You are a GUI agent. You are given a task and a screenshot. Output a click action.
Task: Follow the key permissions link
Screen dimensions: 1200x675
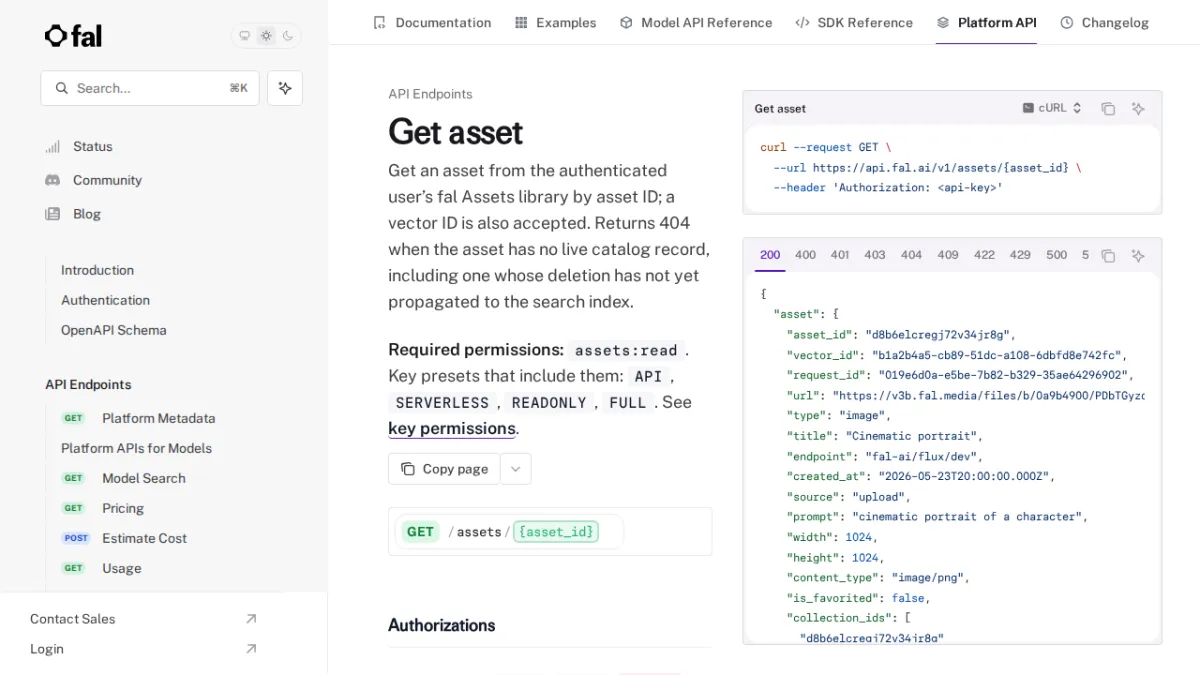[x=452, y=428]
